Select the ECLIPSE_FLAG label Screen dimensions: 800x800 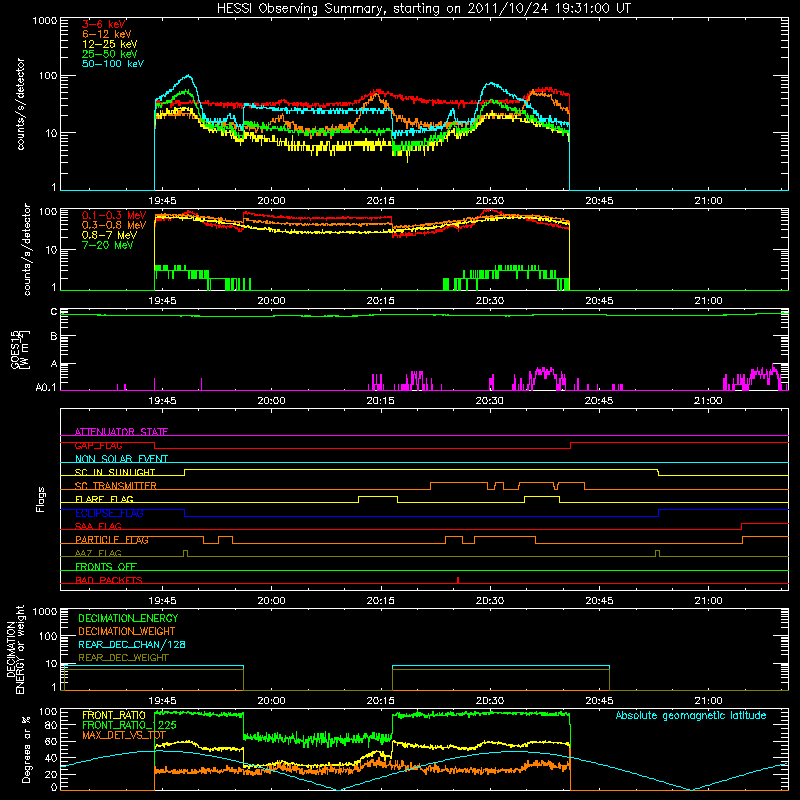109,513
